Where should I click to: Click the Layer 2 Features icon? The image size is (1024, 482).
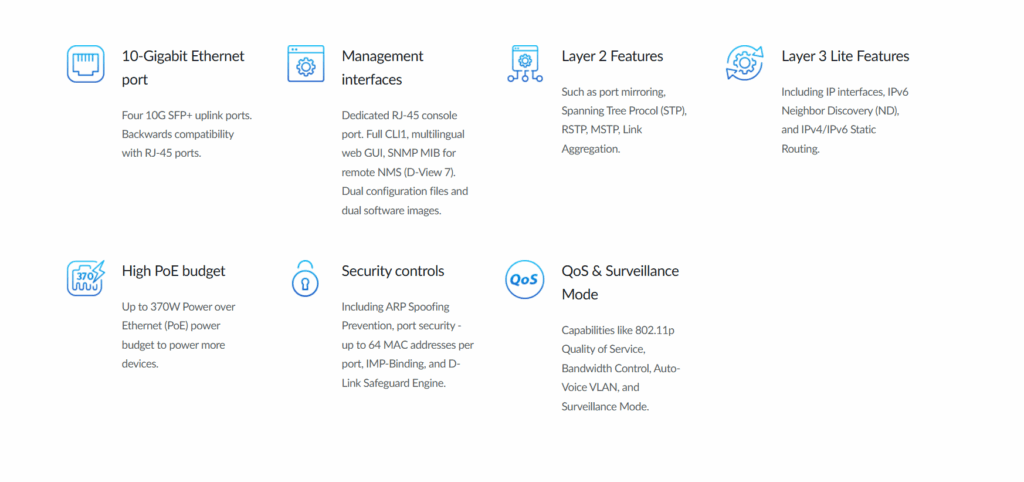pos(525,63)
